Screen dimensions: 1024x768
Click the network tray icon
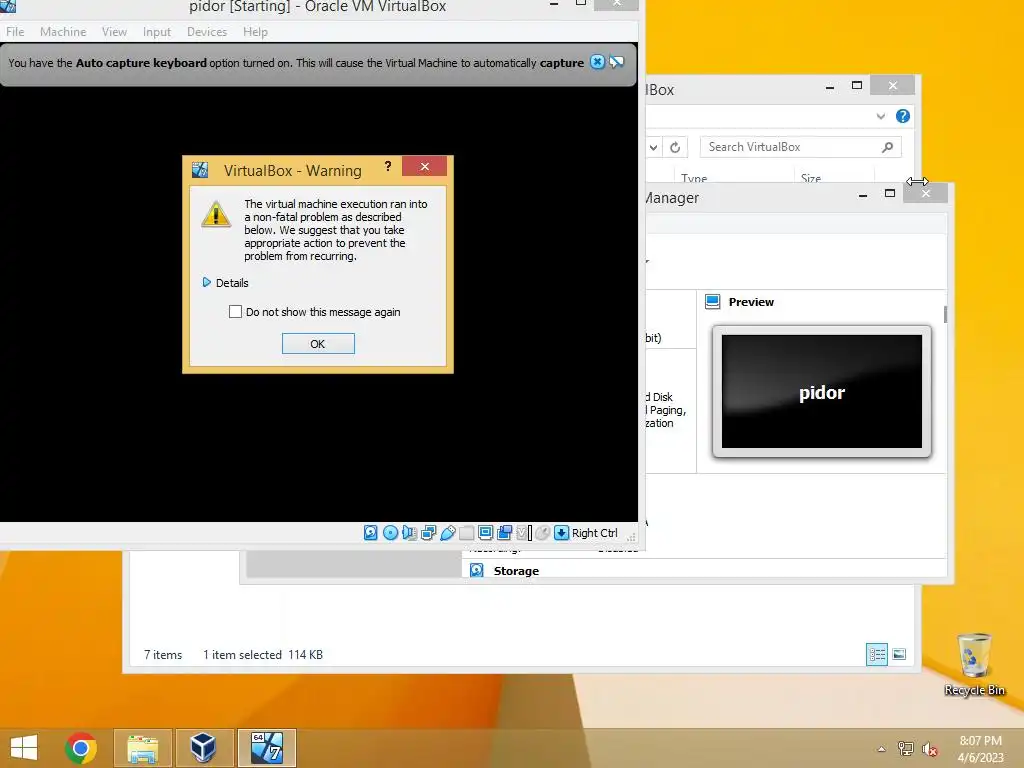[x=905, y=748]
